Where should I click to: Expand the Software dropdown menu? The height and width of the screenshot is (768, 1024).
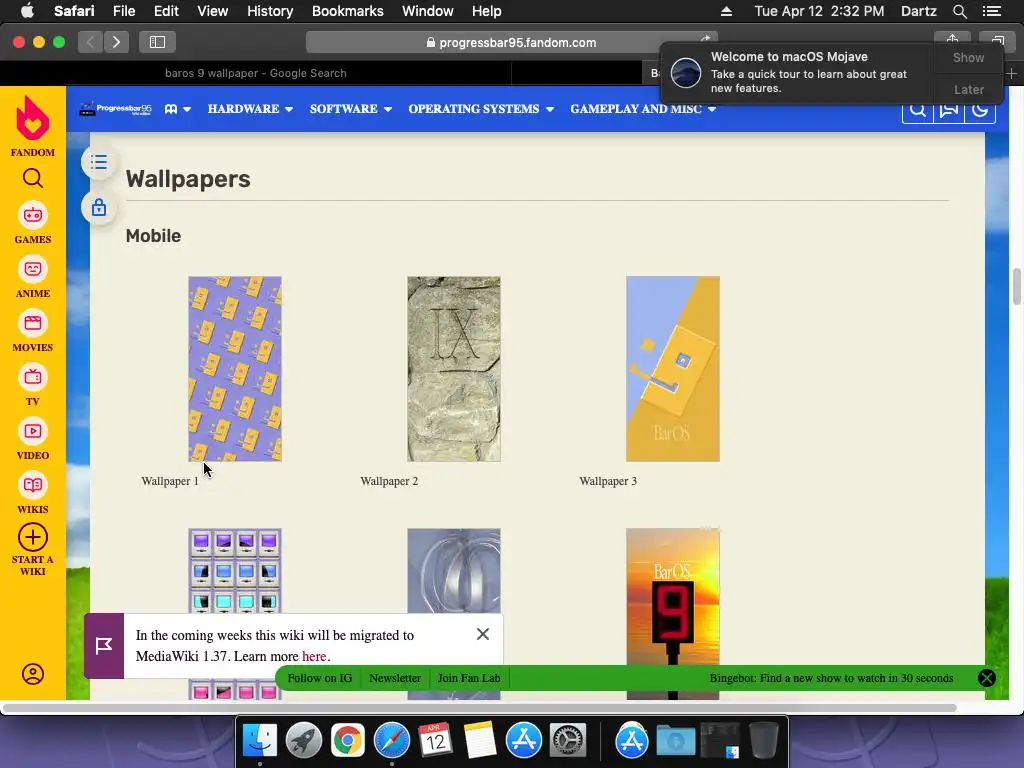[351, 109]
